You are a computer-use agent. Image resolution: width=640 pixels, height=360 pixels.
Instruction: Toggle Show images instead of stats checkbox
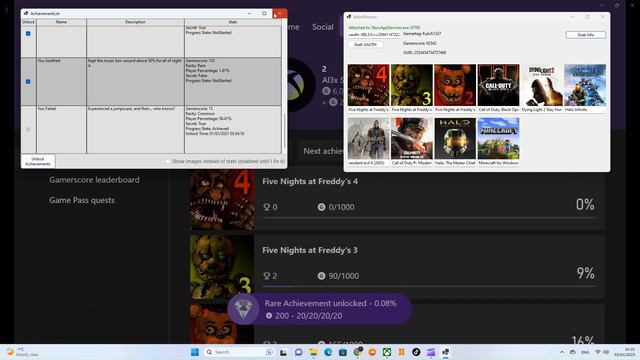168,162
